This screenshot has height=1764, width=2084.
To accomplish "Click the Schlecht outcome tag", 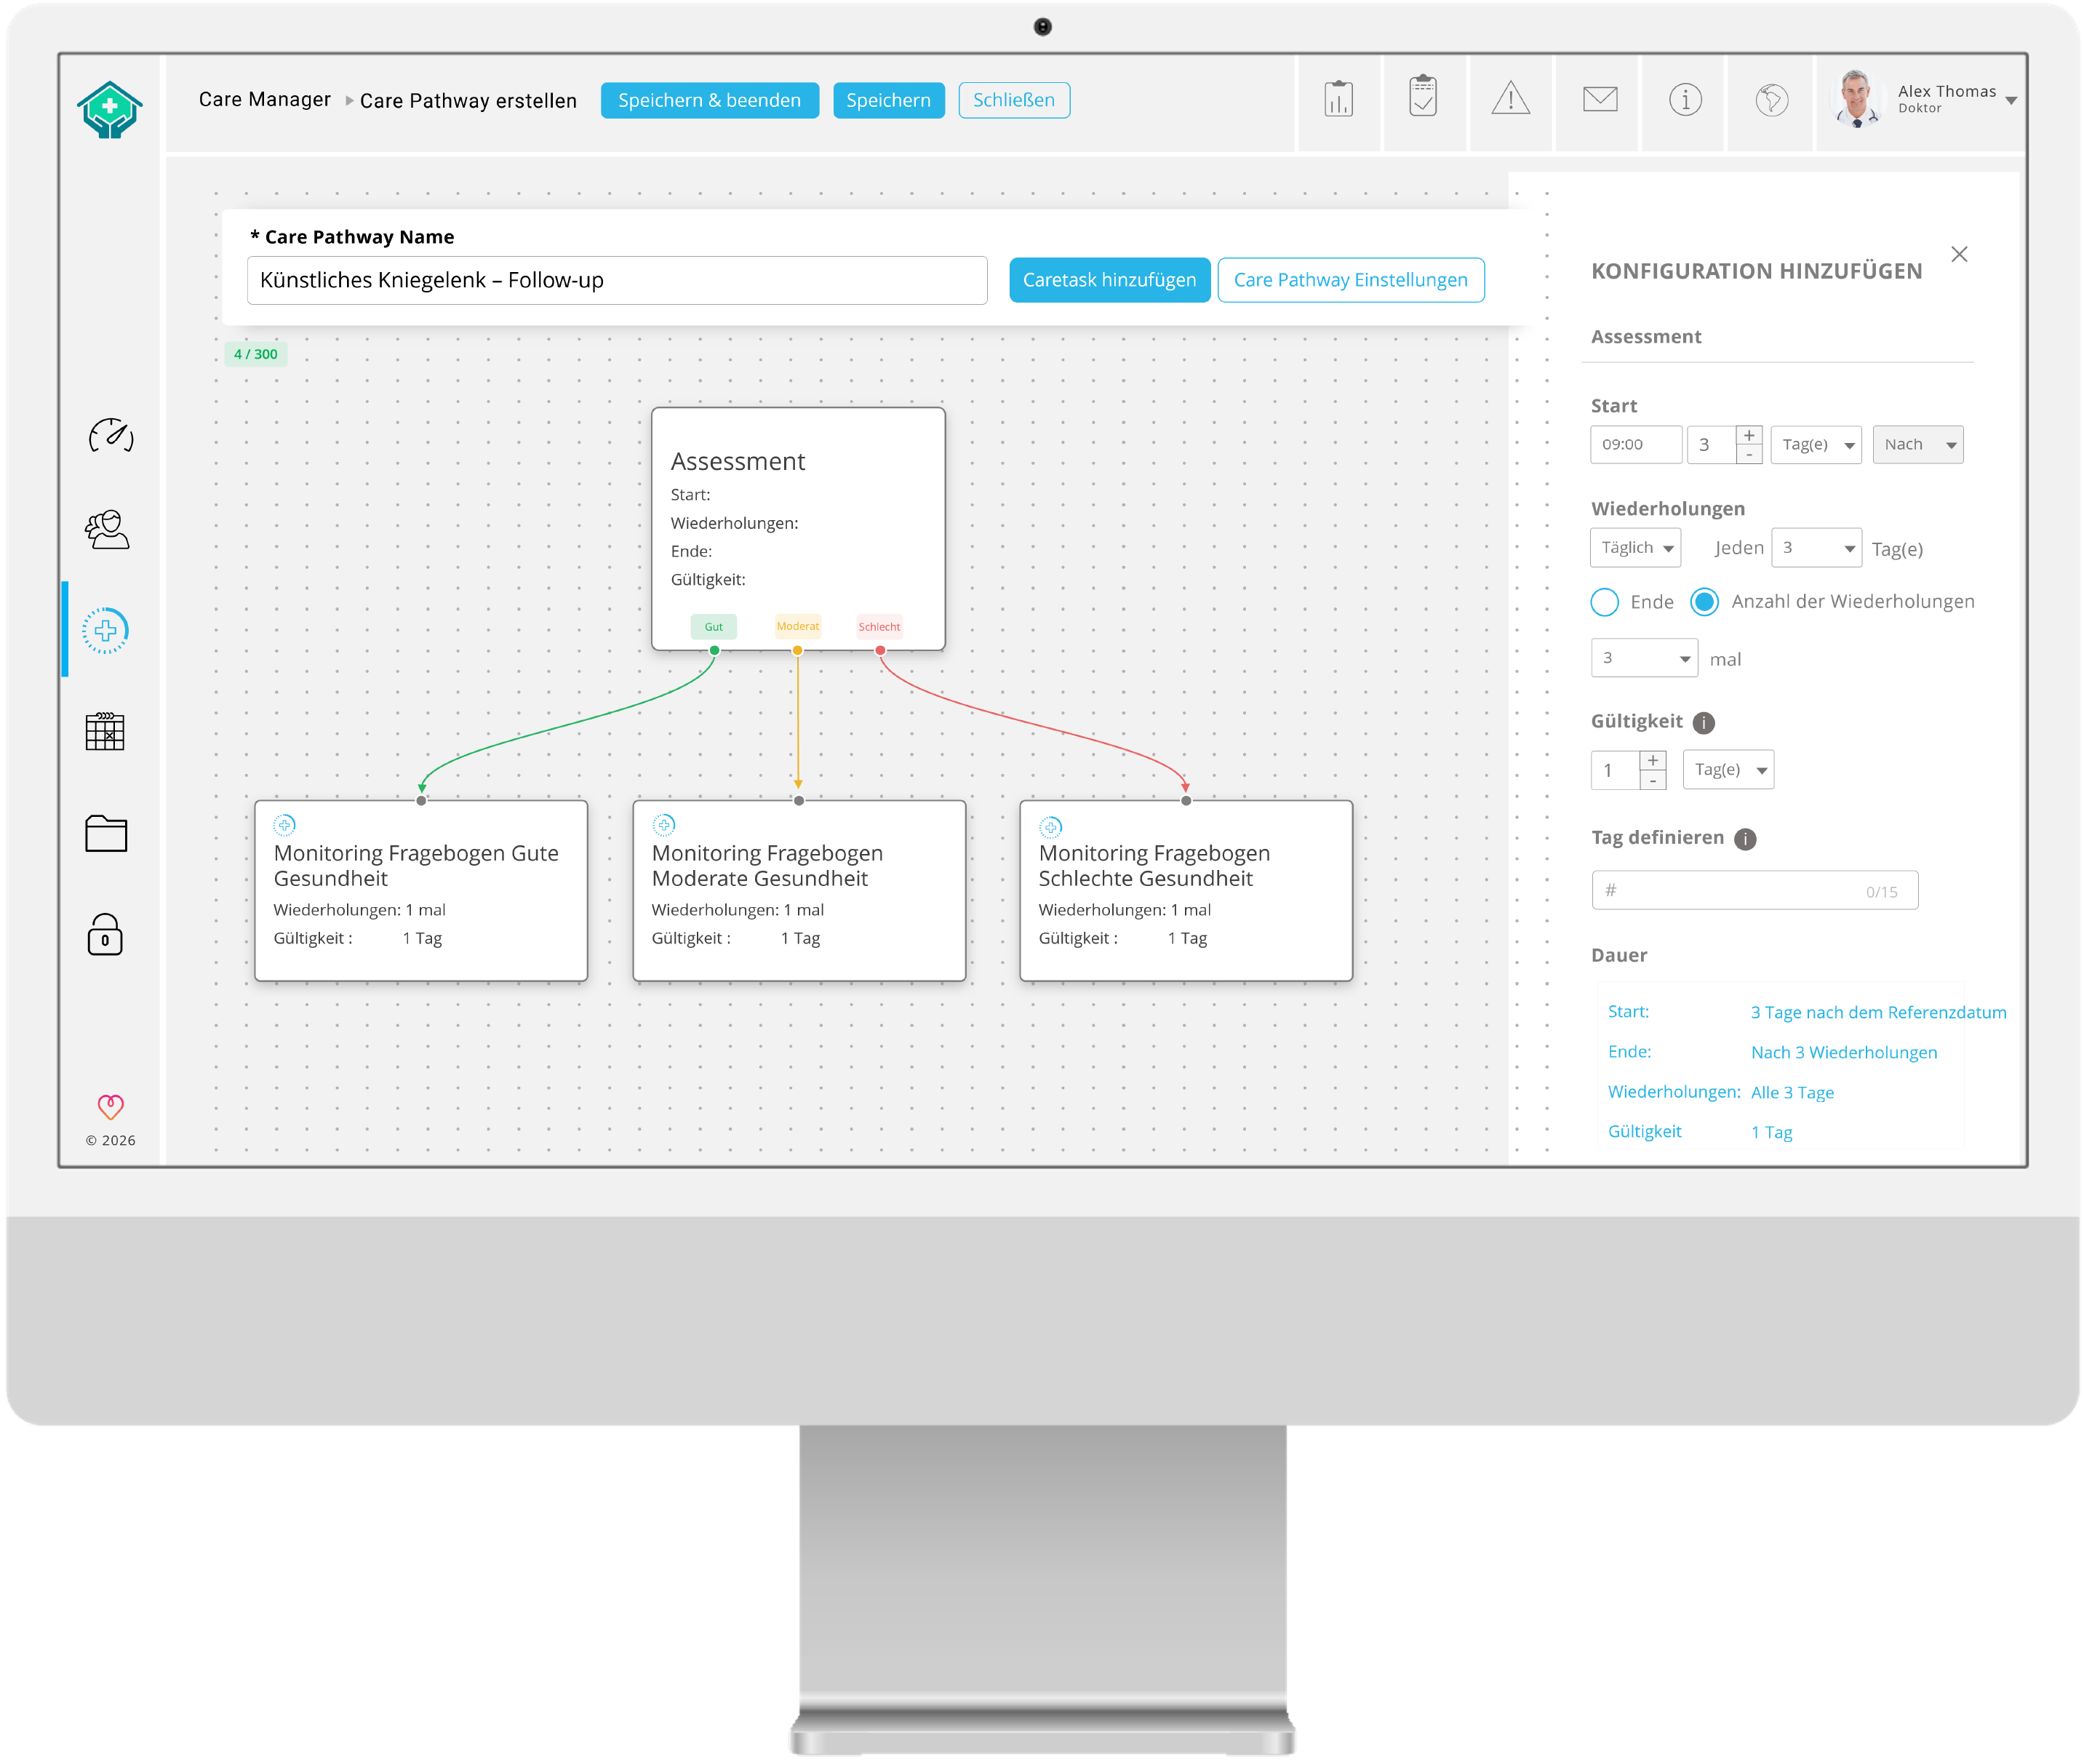I will (879, 626).
